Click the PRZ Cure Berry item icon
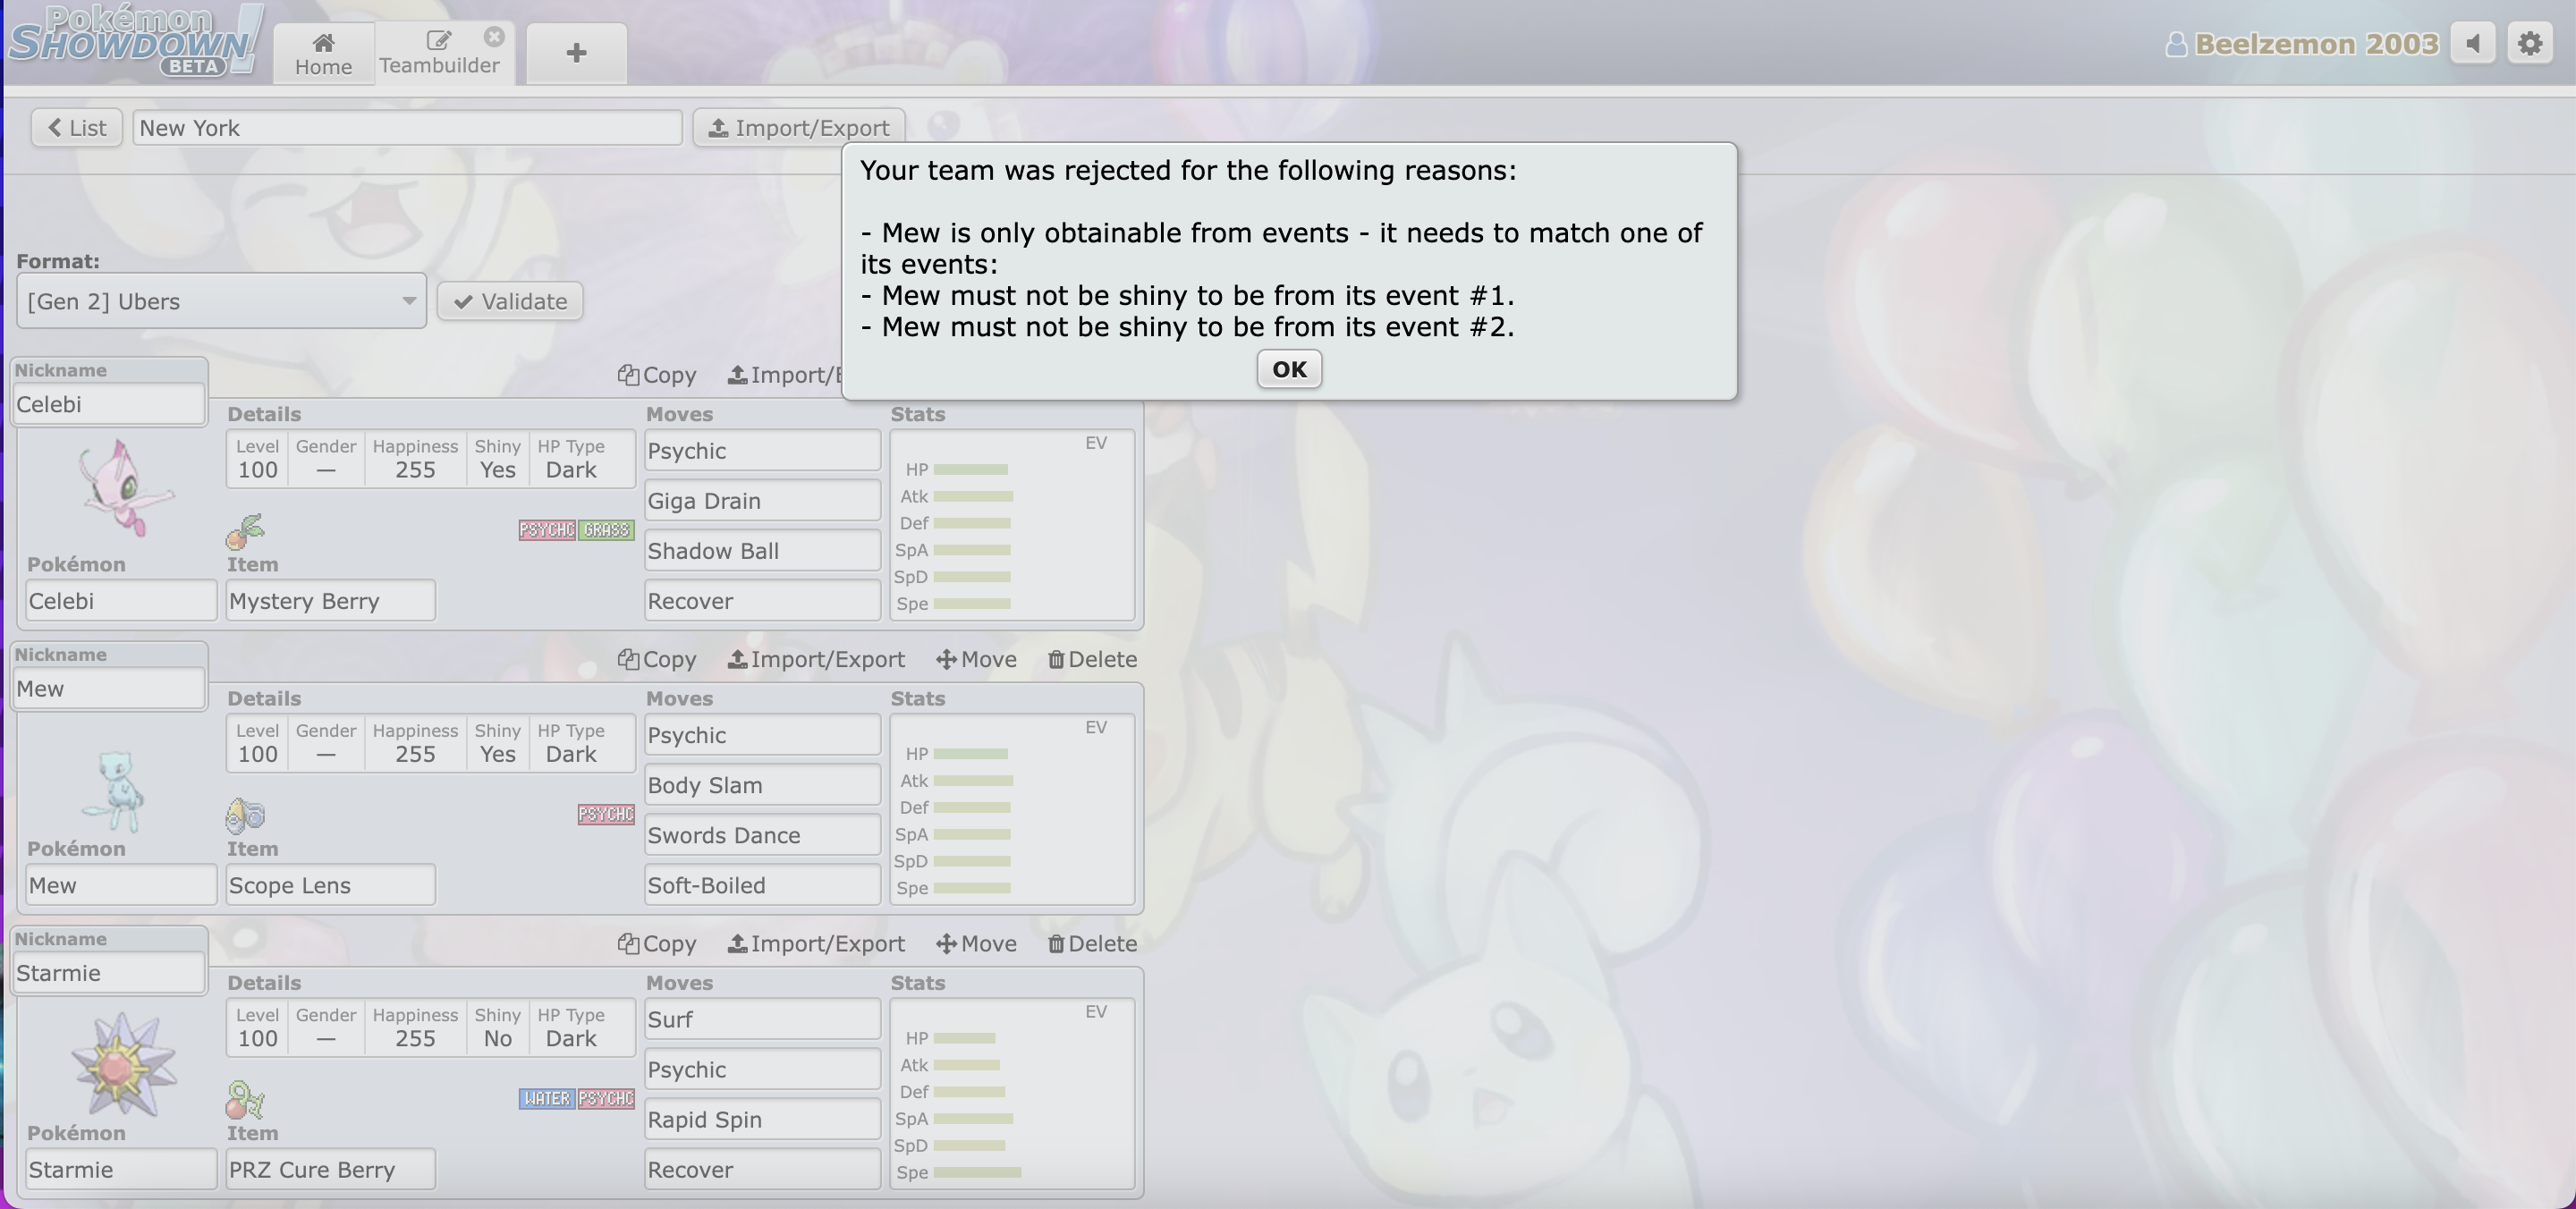Viewport: 2576px width, 1209px height. click(x=245, y=1100)
